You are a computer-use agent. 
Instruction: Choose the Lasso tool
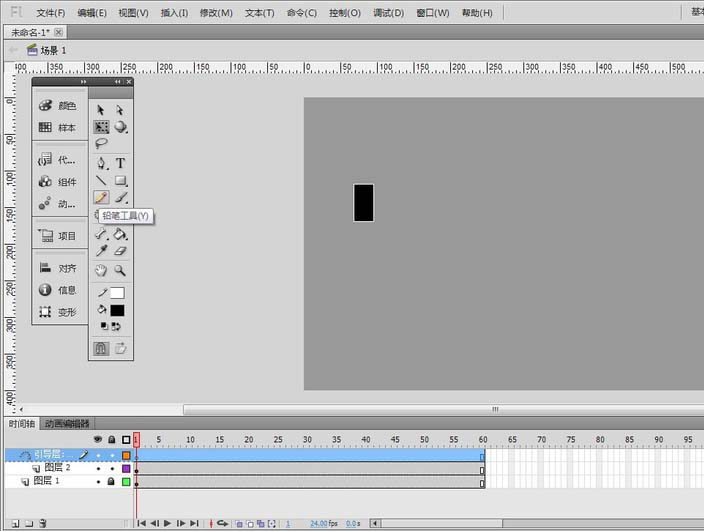101,144
